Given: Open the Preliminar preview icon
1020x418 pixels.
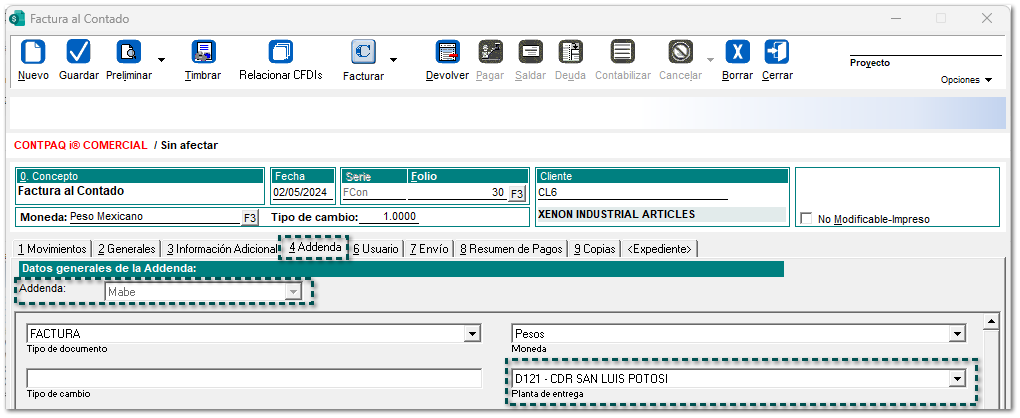Looking at the screenshot, I should pyautogui.click(x=129, y=53).
